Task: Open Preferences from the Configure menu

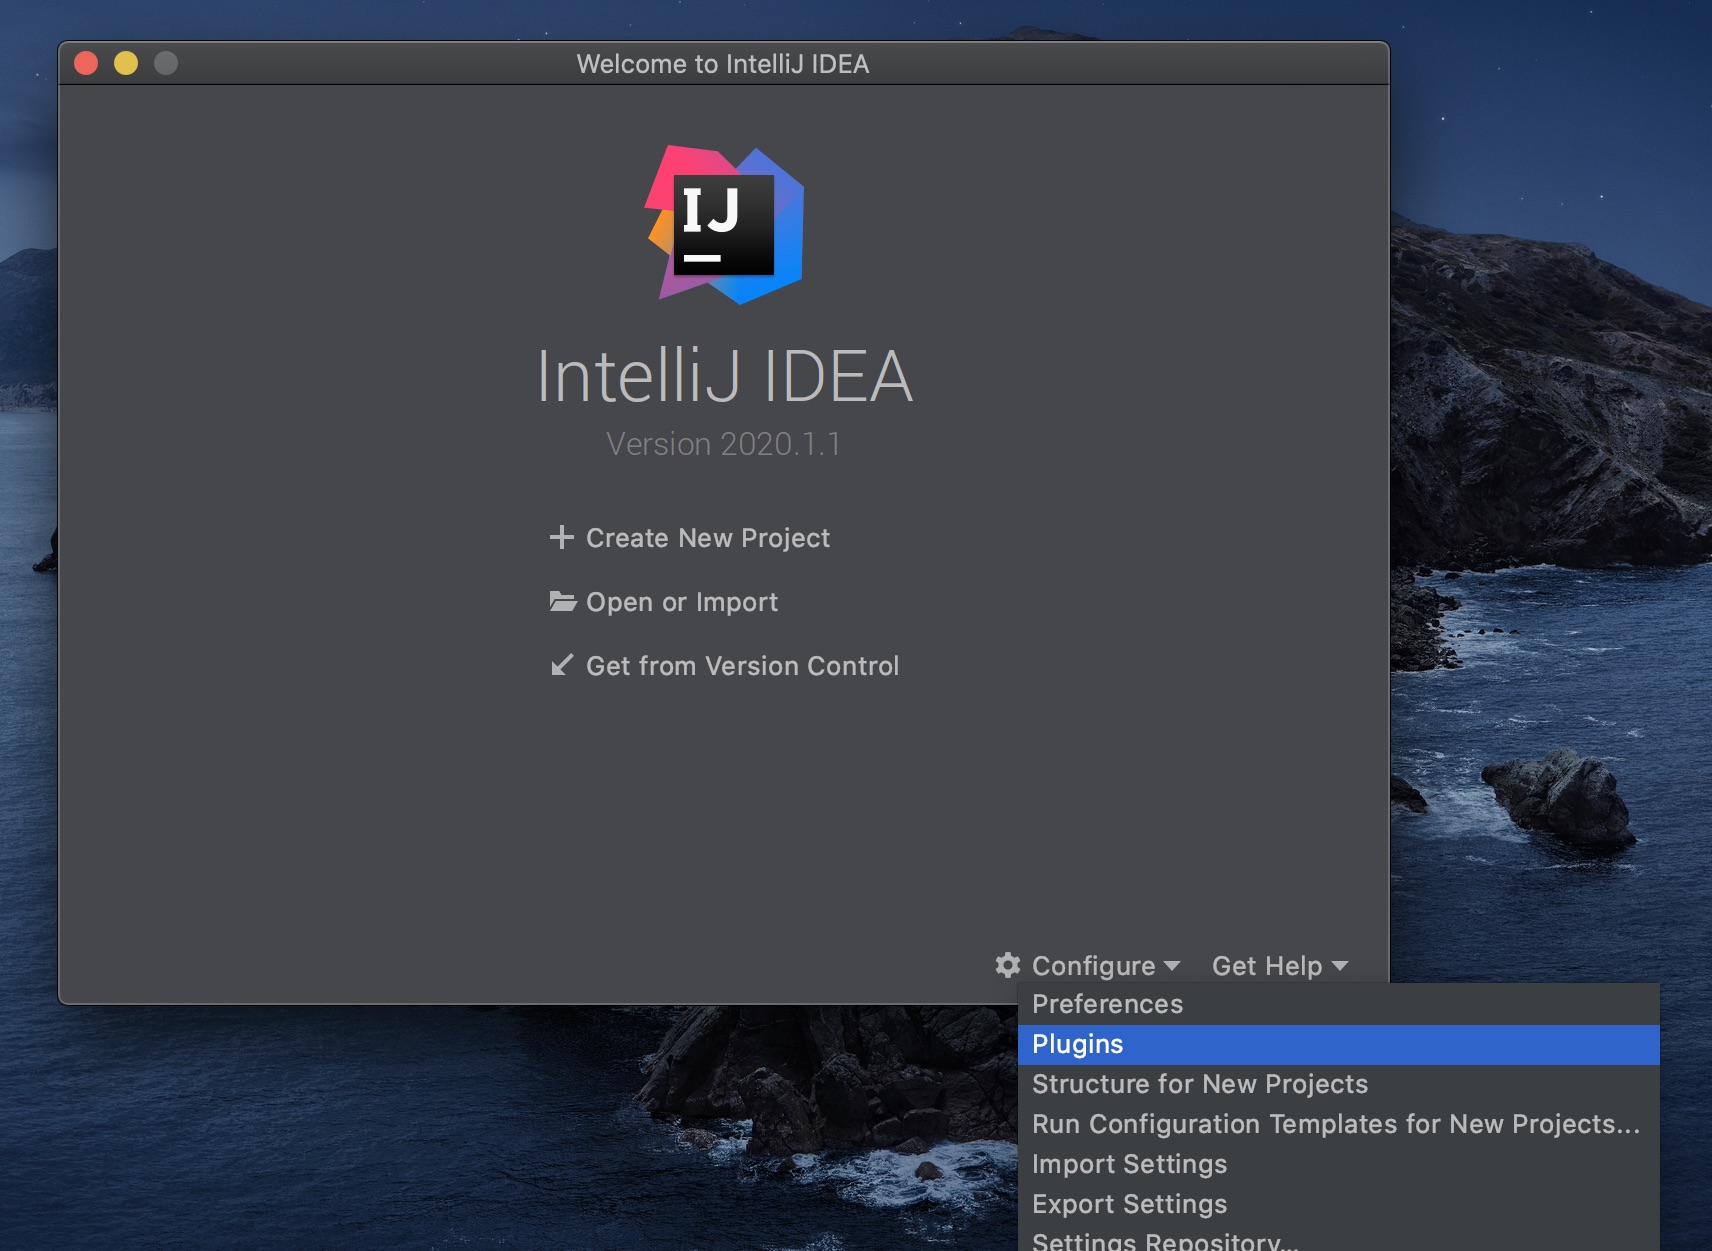Action: 1107,1004
